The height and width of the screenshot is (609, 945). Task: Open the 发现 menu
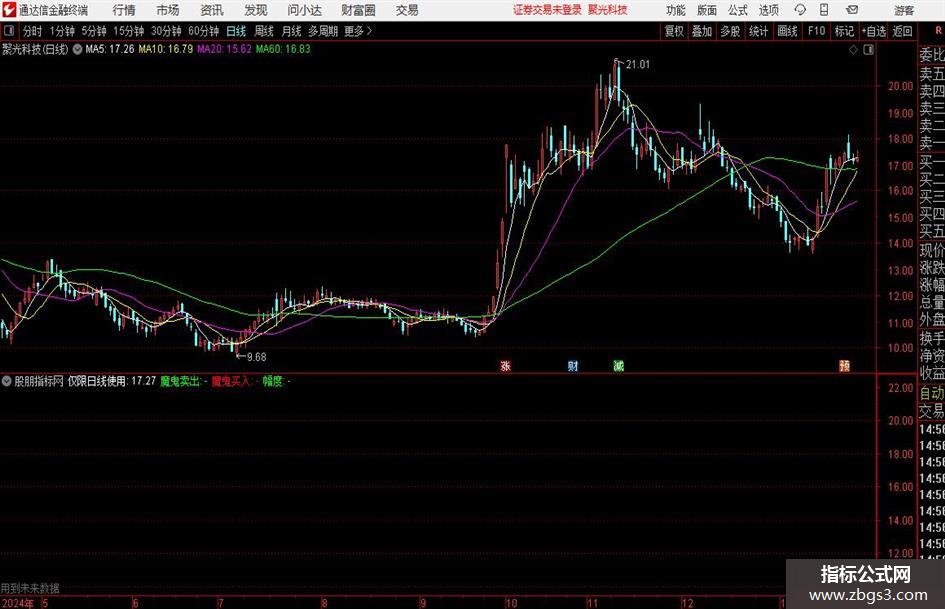tap(256, 10)
